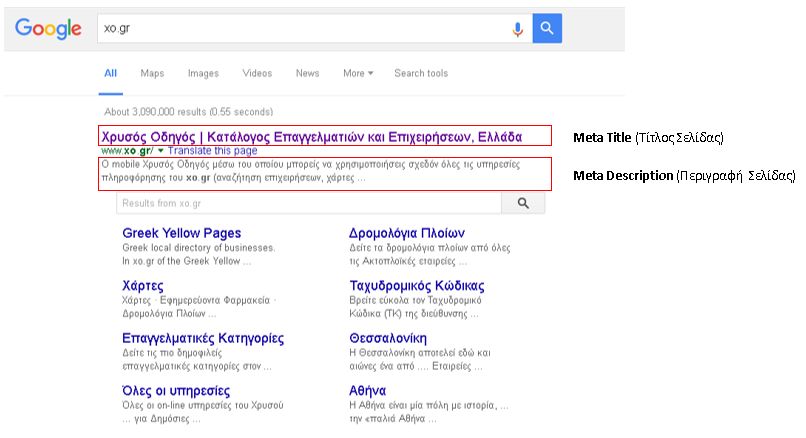Select the All tab
Viewport: 806px width, 438px height.
[111, 73]
